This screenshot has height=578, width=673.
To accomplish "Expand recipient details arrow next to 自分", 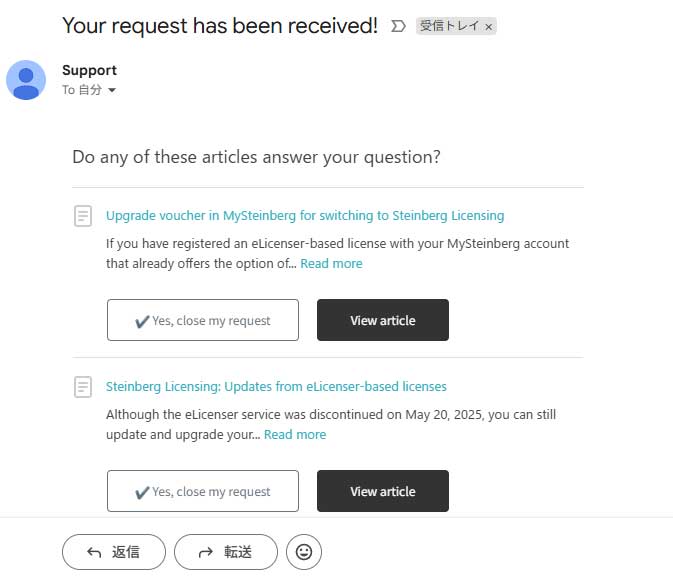I will 112,91.
